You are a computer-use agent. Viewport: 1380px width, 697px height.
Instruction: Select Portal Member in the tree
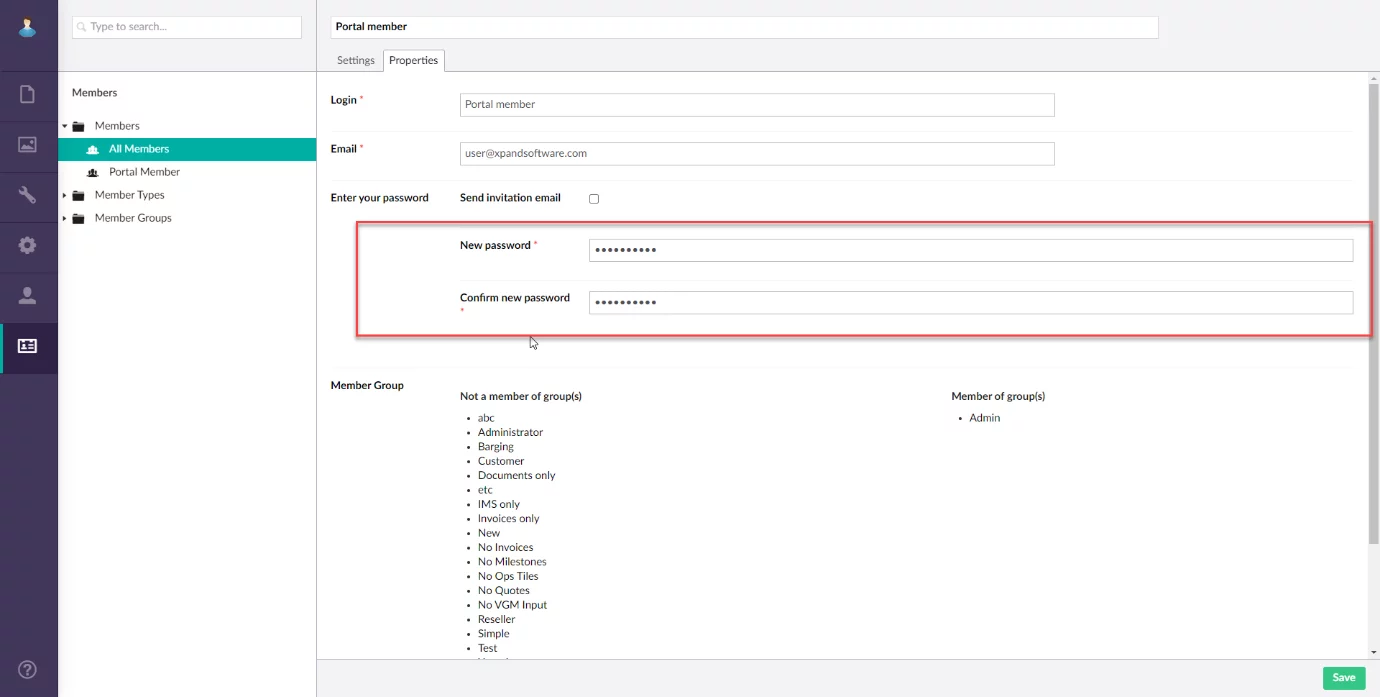144,172
